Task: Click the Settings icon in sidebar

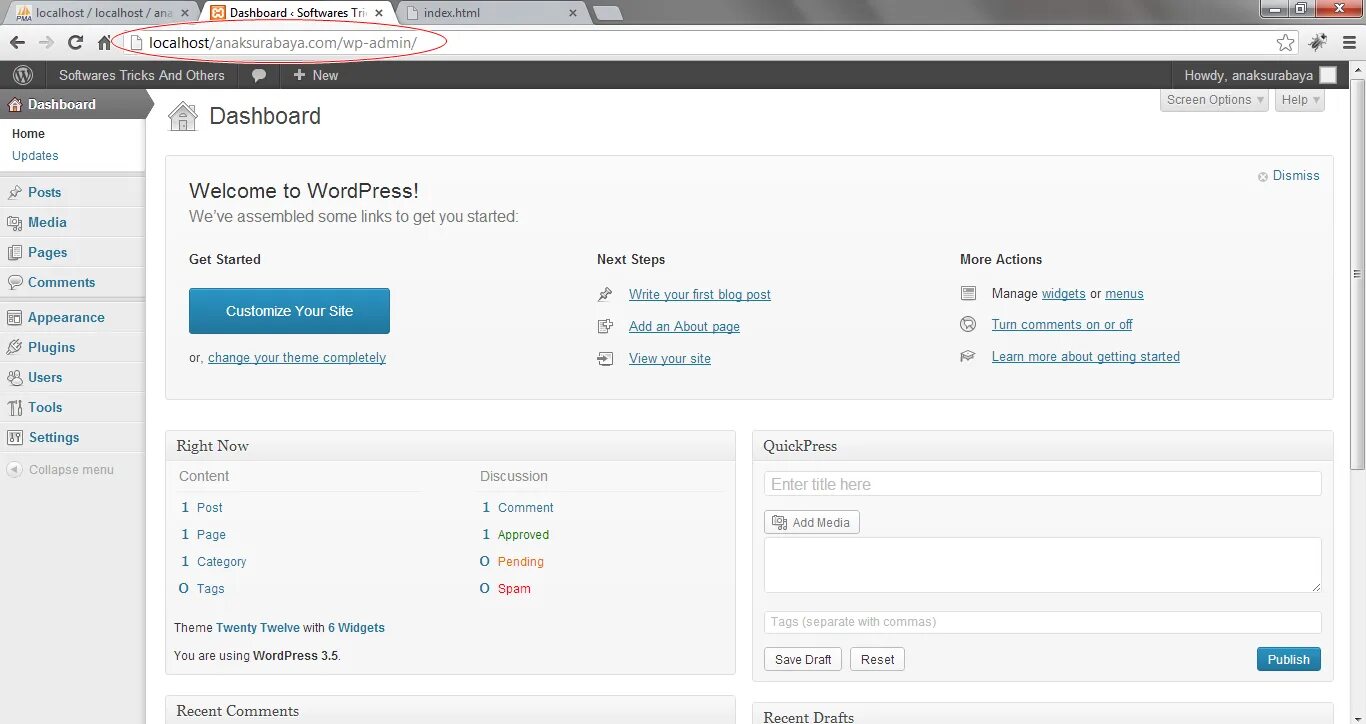Action: click(14, 437)
